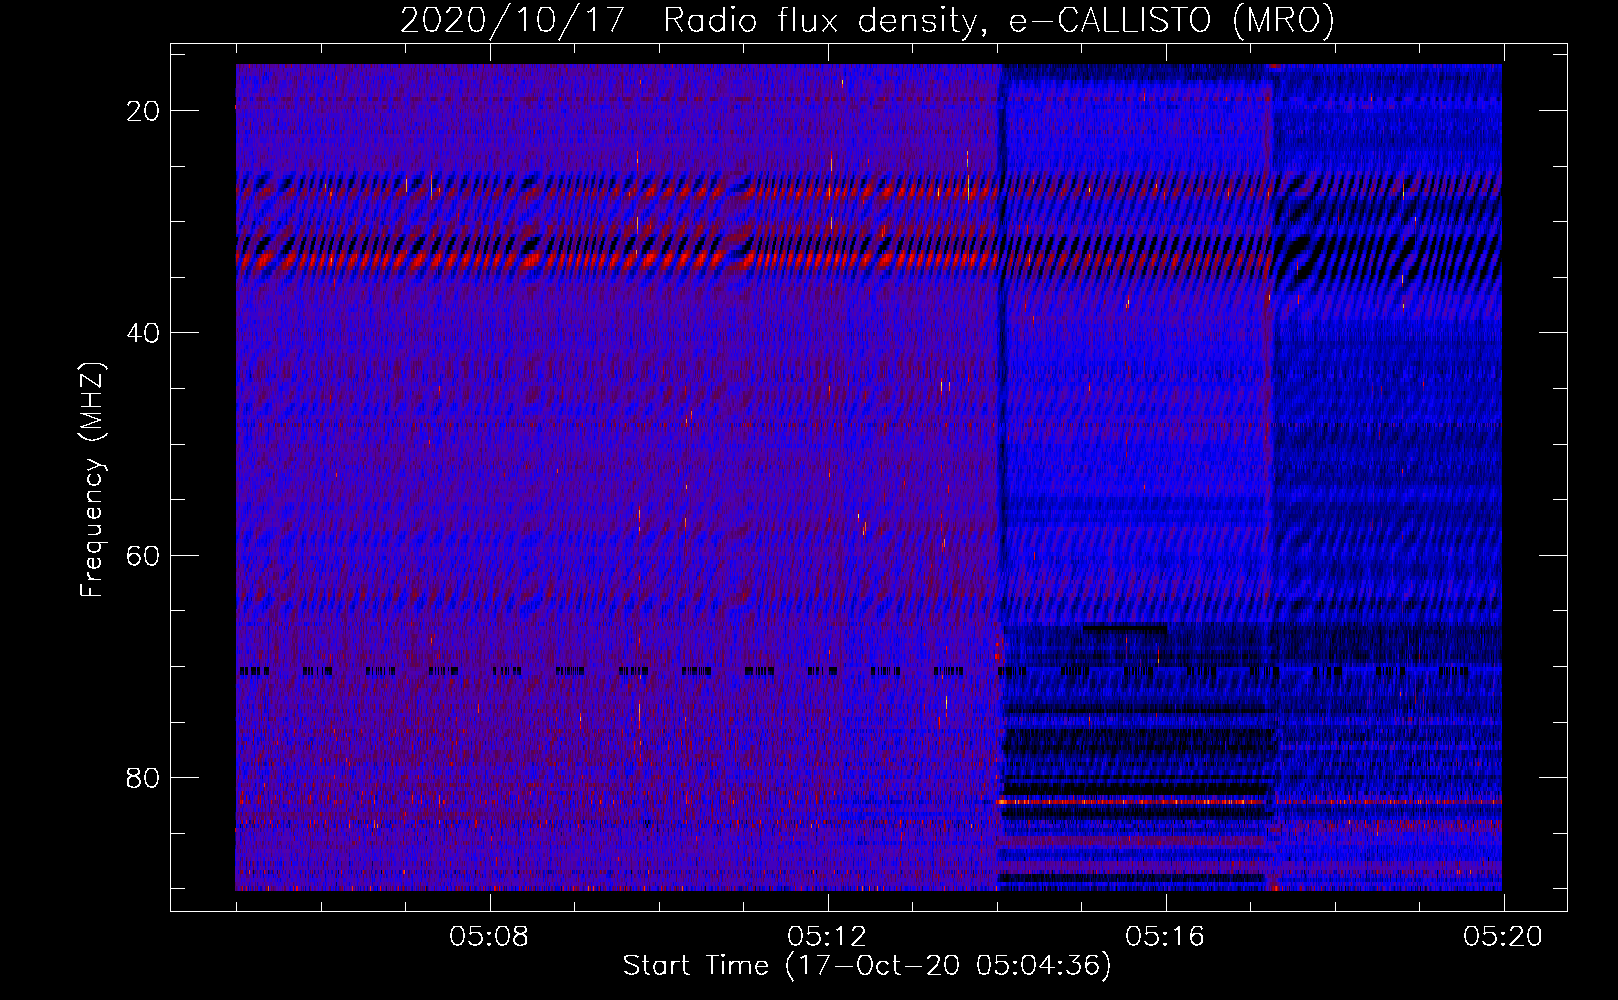This screenshot has width=1618, height=1000.
Task: Click the frequency tick label '80'
Action: [x=144, y=777]
